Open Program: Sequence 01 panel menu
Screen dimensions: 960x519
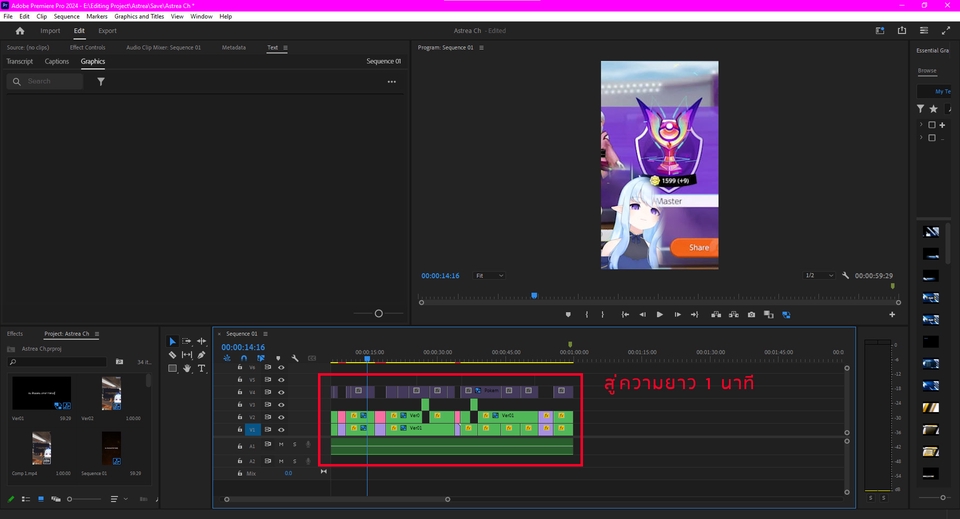(x=481, y=48)
